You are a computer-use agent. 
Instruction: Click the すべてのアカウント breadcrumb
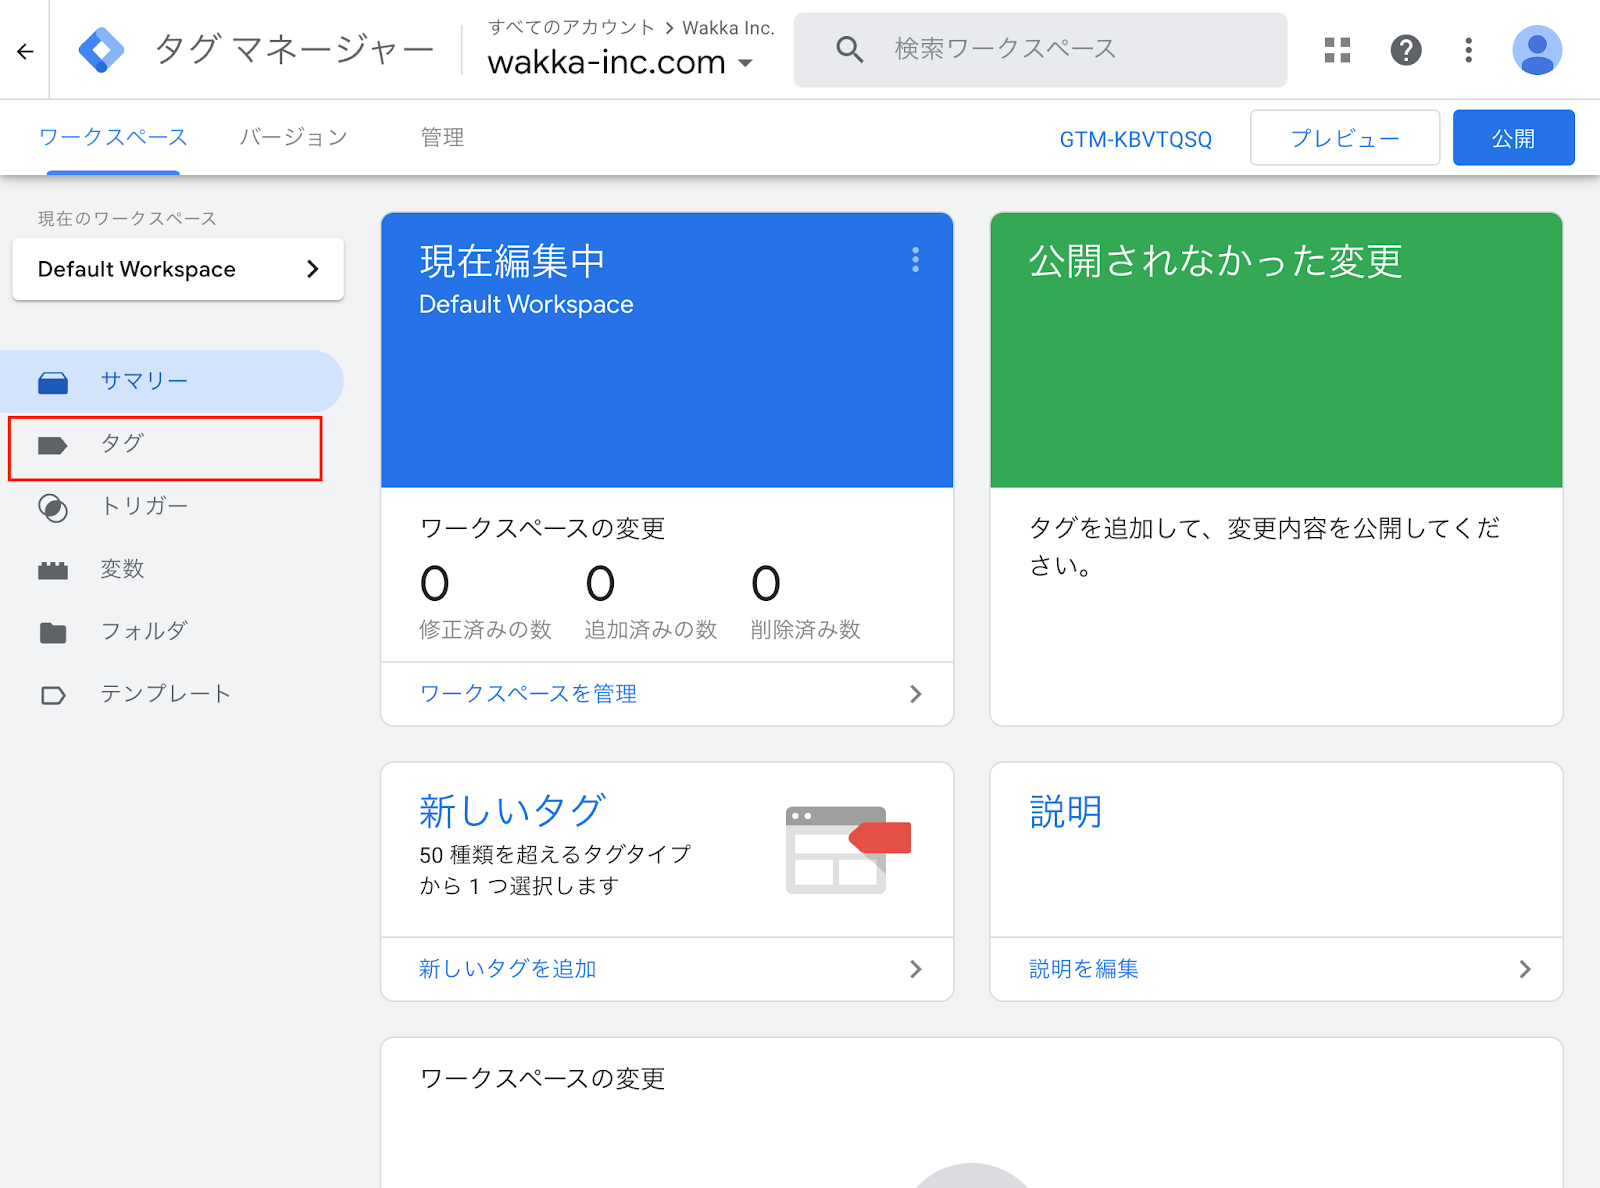click(571, 28)
